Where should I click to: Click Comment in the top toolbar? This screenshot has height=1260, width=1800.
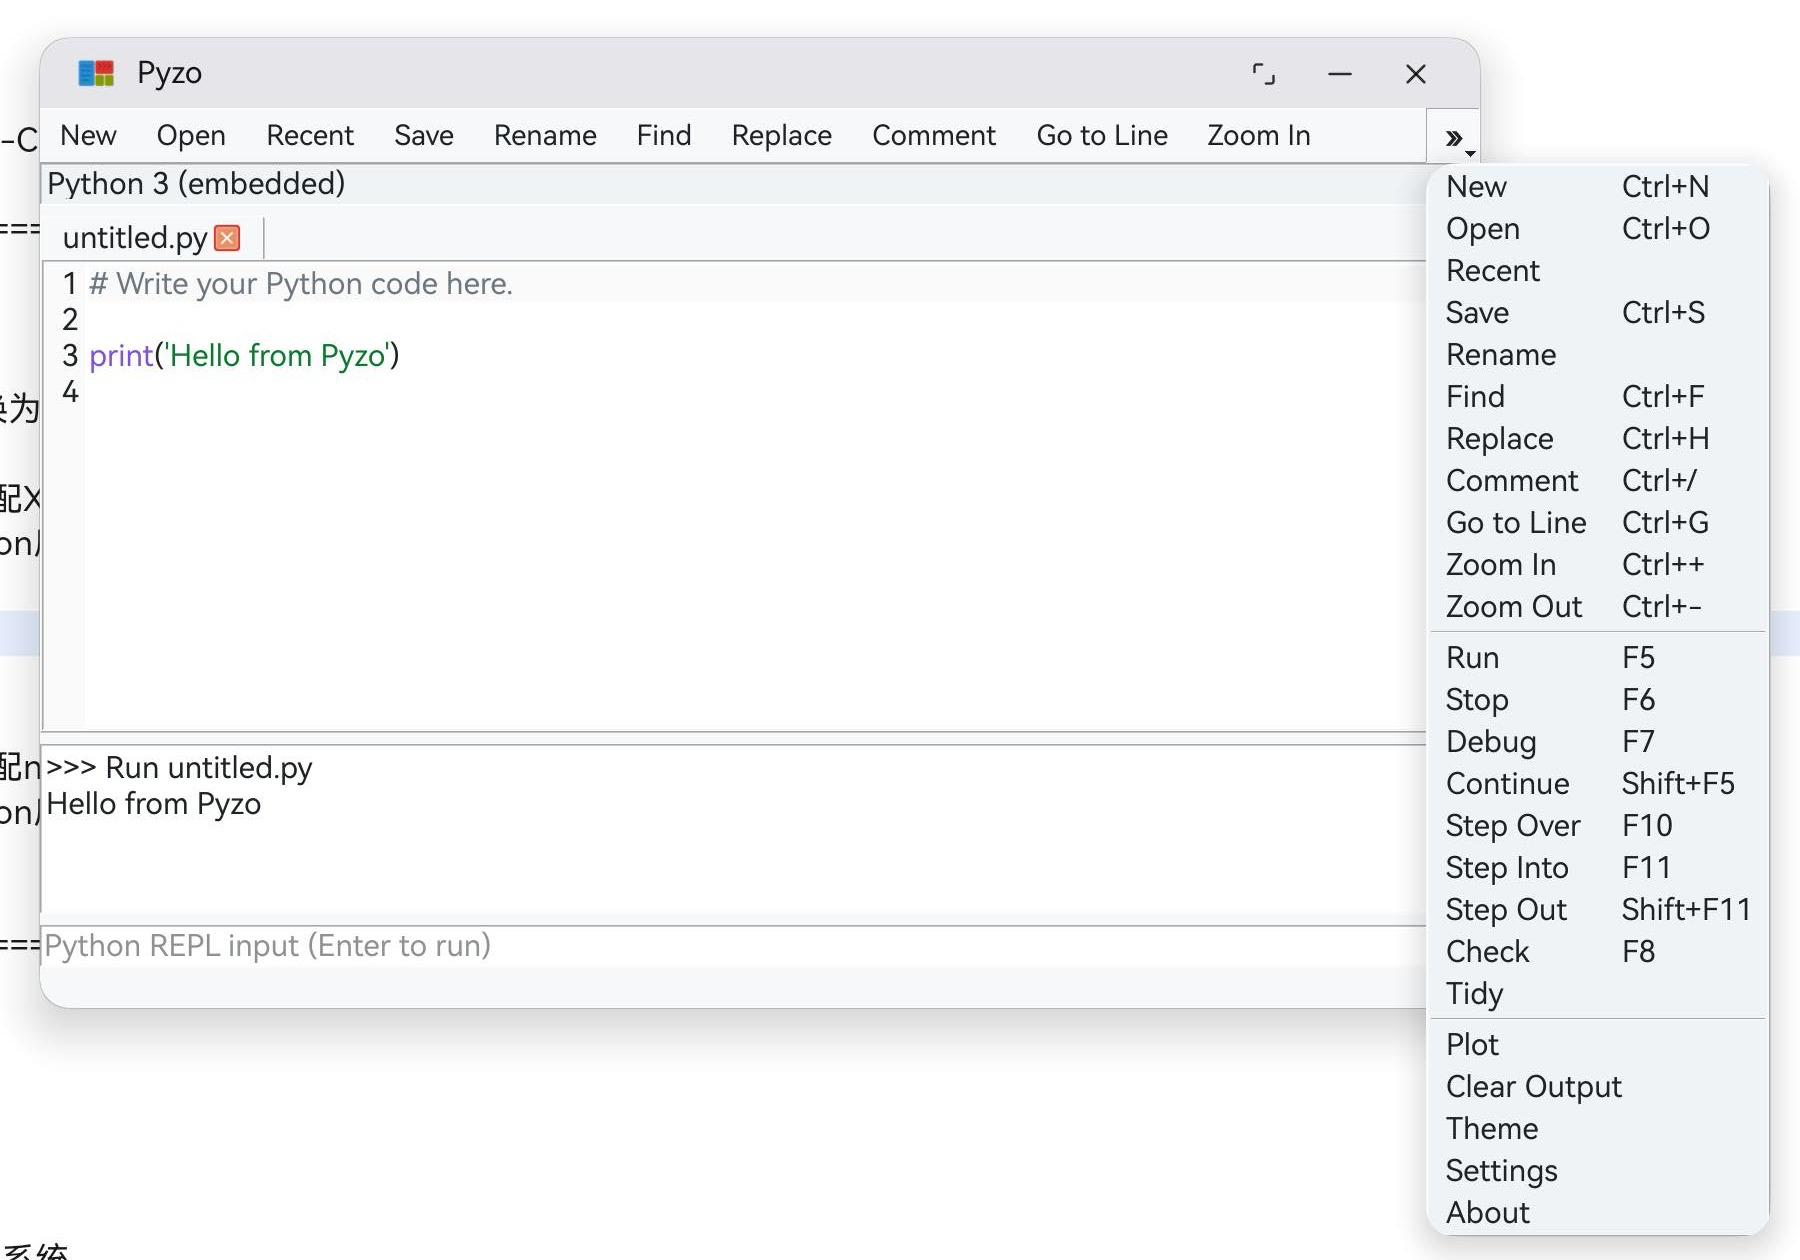pos(934,135)
